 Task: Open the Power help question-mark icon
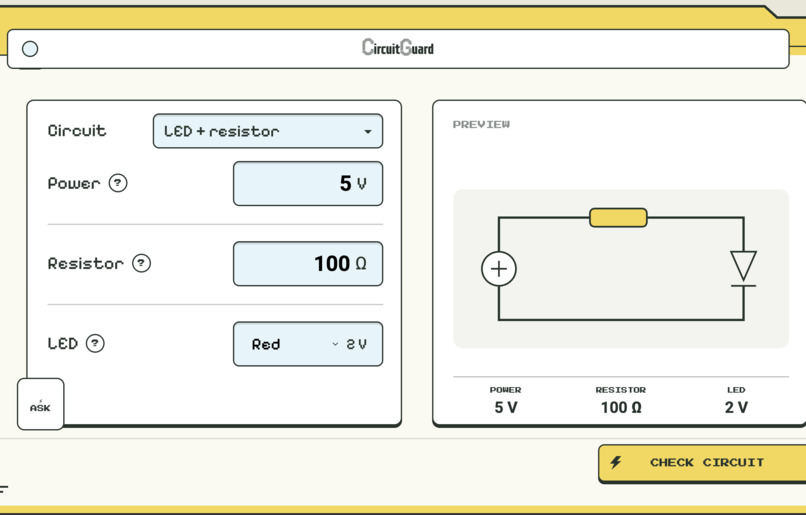118,183
